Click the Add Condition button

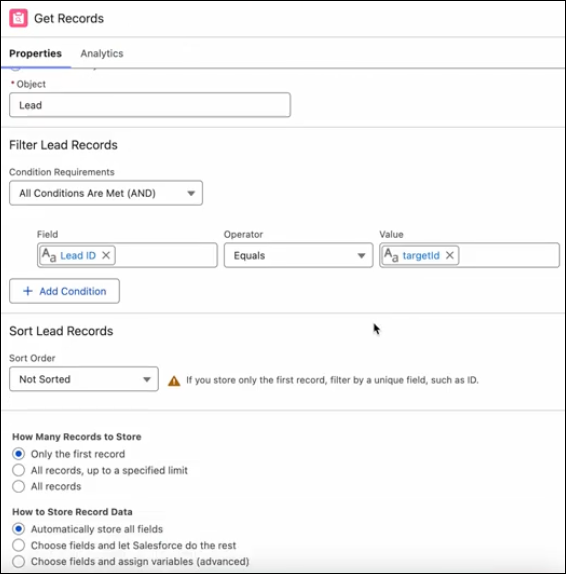pos(64,291)
